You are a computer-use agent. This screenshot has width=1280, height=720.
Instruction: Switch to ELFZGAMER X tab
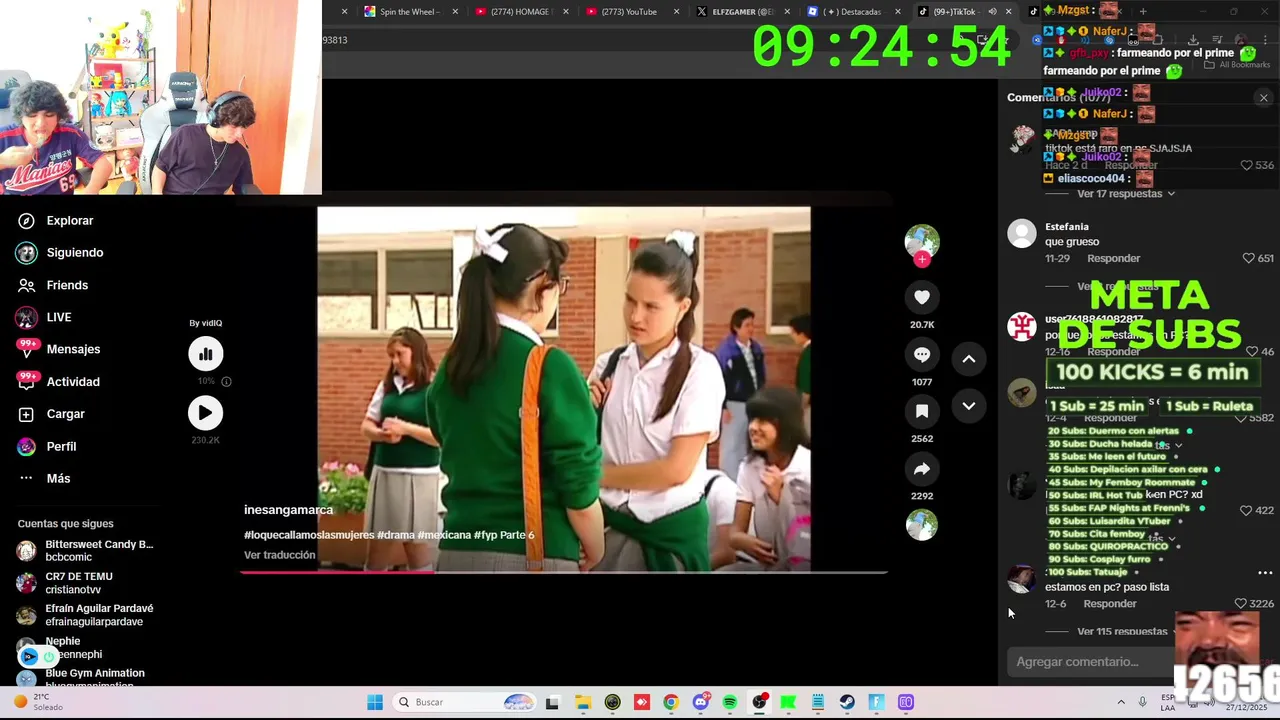click(x=742, y=12)
